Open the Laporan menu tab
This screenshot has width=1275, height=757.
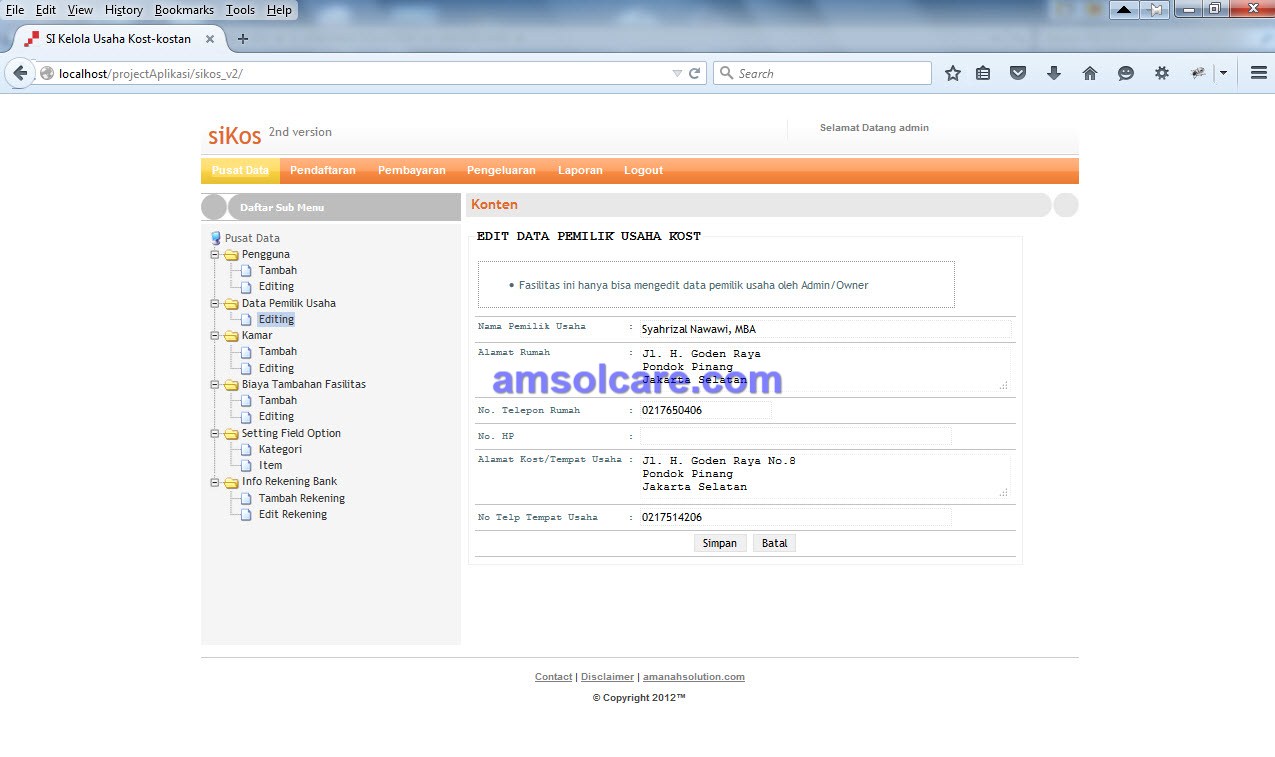pyautogui.click(x=580, y=170)
